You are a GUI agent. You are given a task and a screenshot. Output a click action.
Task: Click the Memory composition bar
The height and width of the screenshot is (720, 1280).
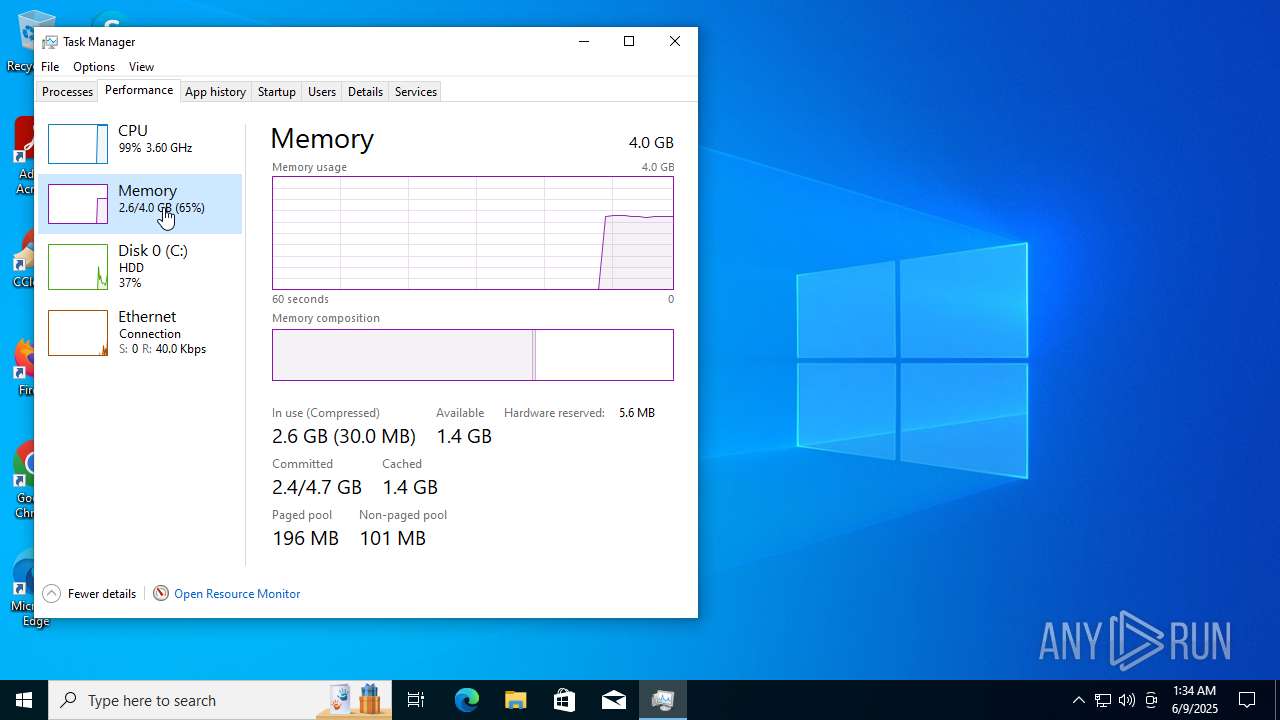coord(473,355)
